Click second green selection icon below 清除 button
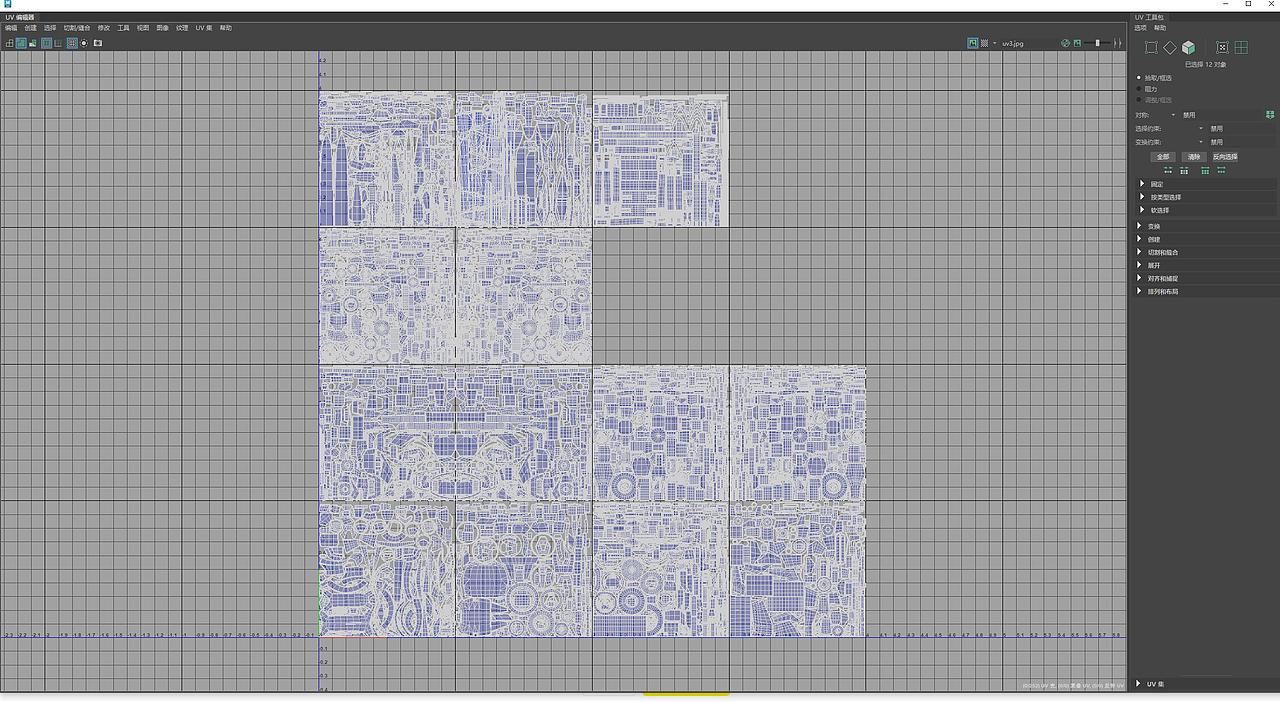1280x702 pixels. click(1184, 170)
